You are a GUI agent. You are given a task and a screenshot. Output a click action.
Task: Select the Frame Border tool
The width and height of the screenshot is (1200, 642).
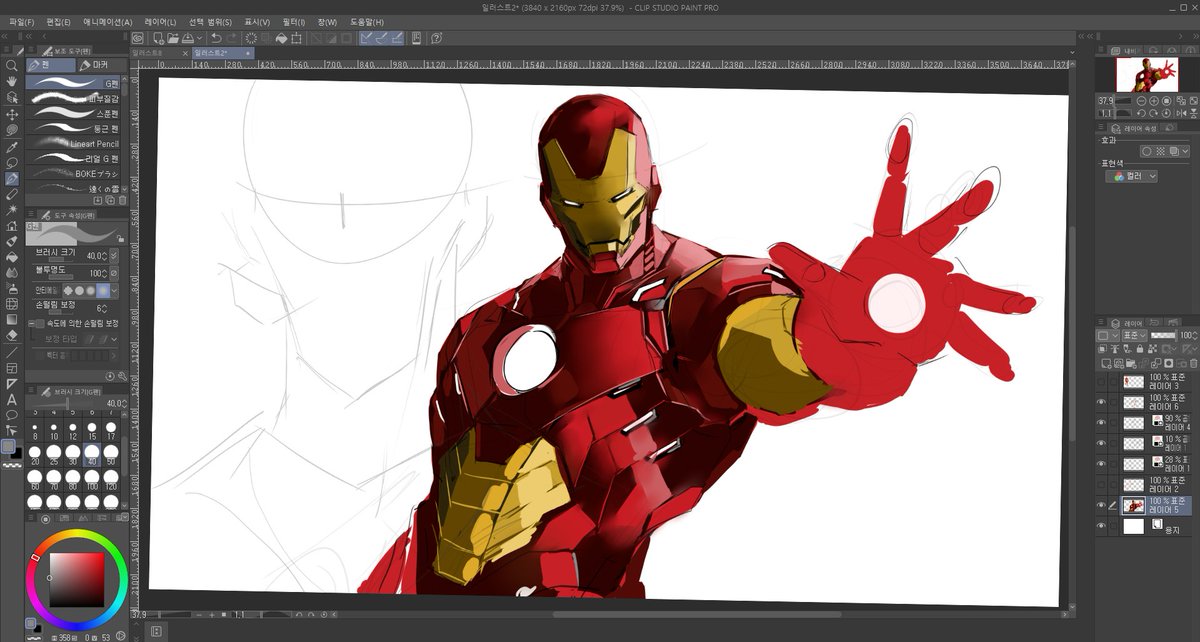click(12, 368)
